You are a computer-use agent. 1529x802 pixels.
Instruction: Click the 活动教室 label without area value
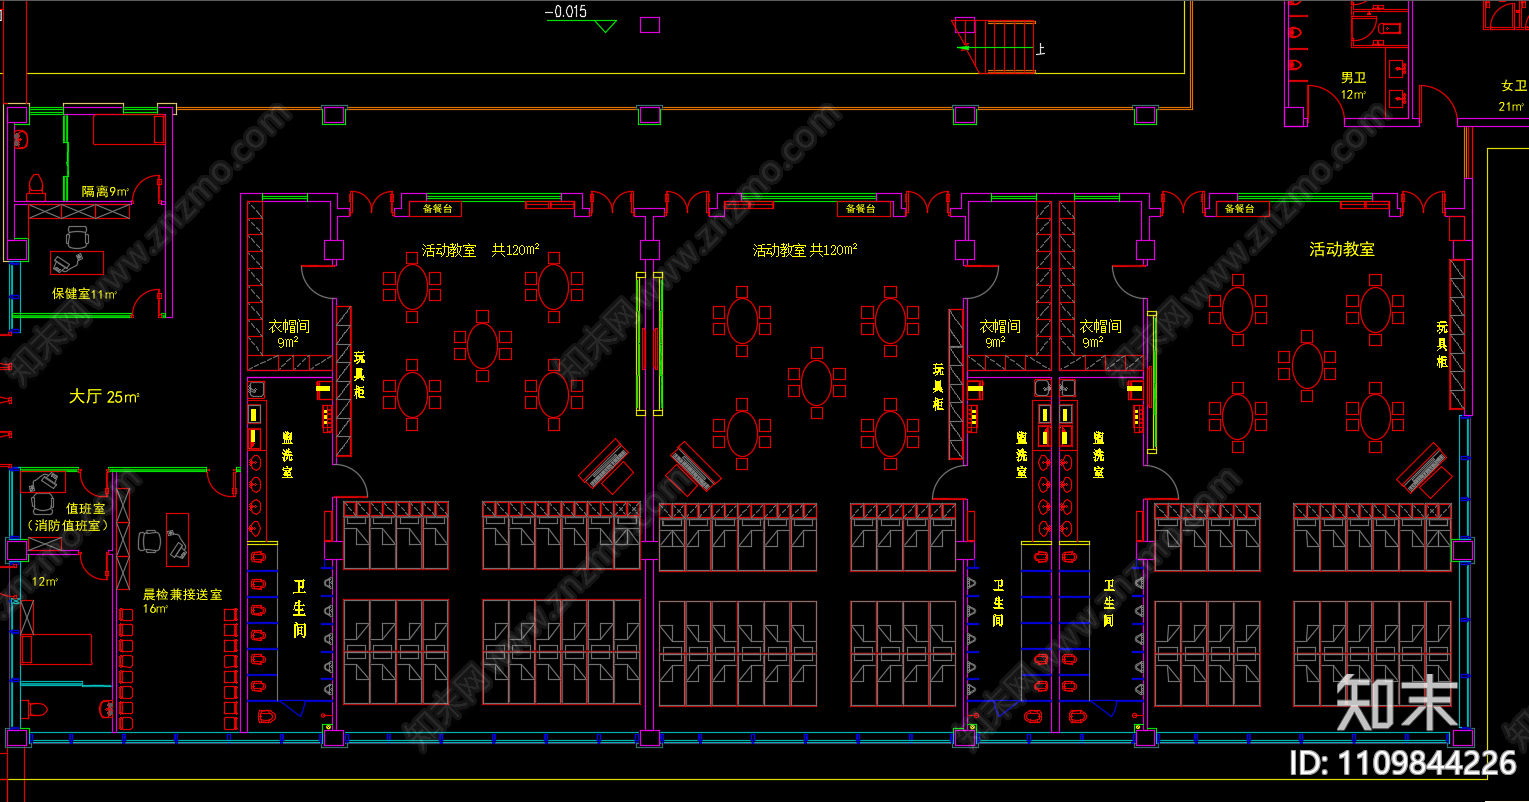pyautogui.click(x=1342, y=249)
